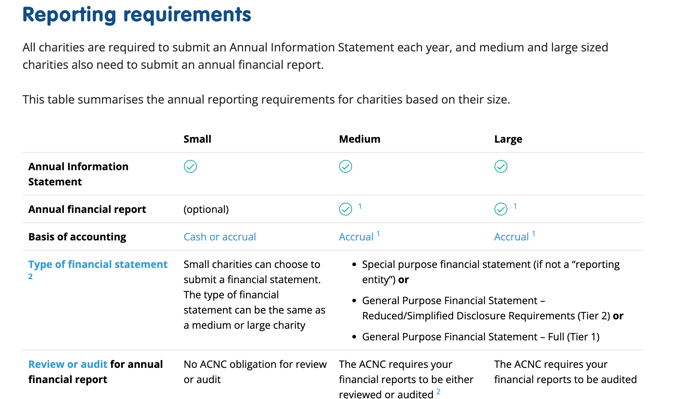
Task: Open the Medium column 'Accrual' link
Action: 356,237
